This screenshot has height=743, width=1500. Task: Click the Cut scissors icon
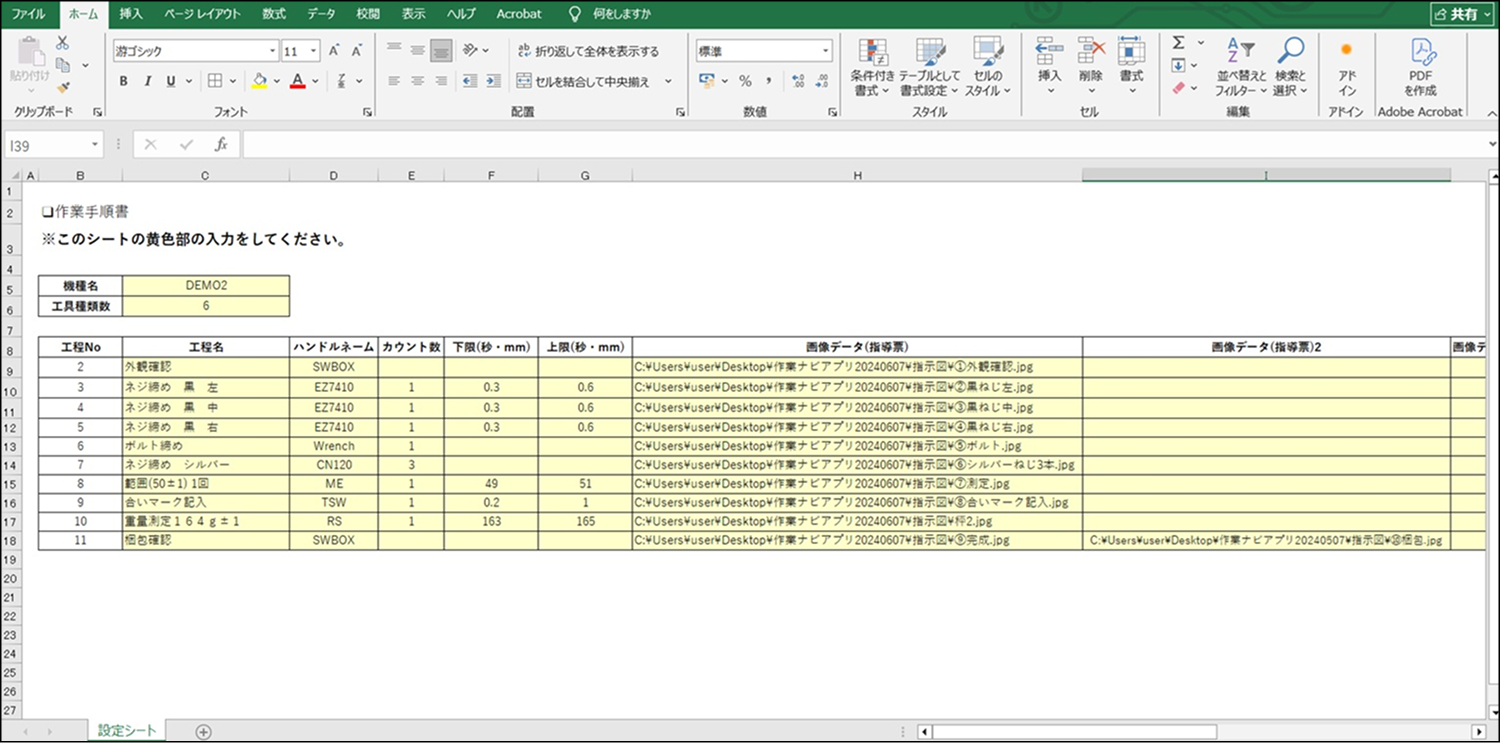62,43
